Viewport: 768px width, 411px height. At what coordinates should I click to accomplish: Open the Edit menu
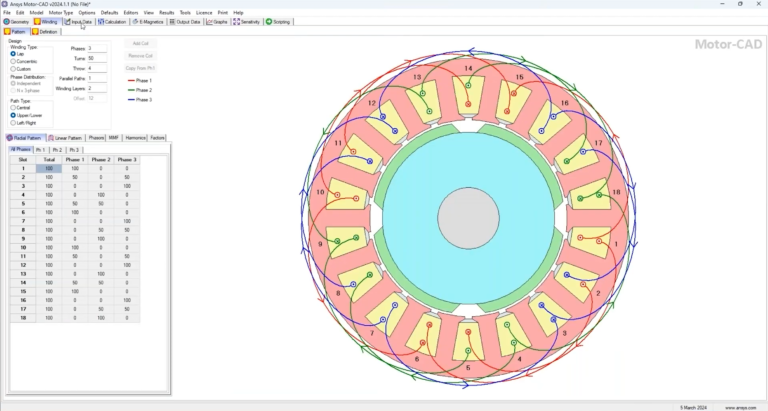coord(20,12)
